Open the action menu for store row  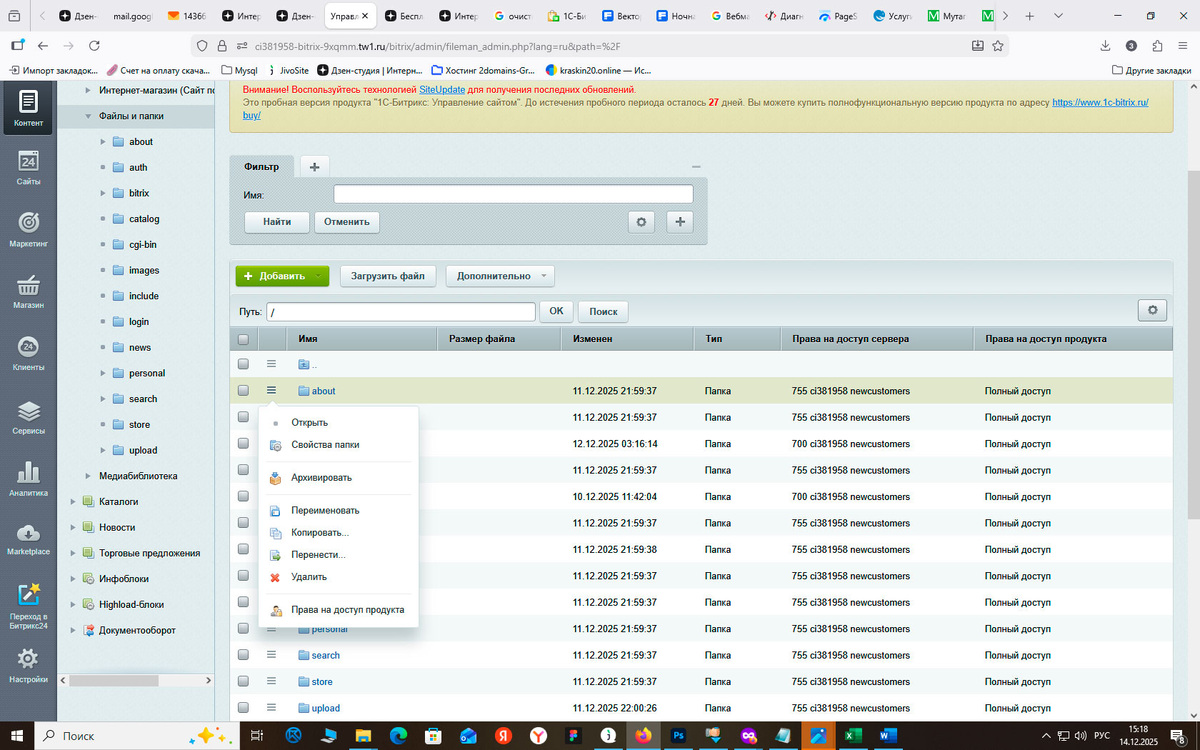pyautogui.click(x=271, y=681)
